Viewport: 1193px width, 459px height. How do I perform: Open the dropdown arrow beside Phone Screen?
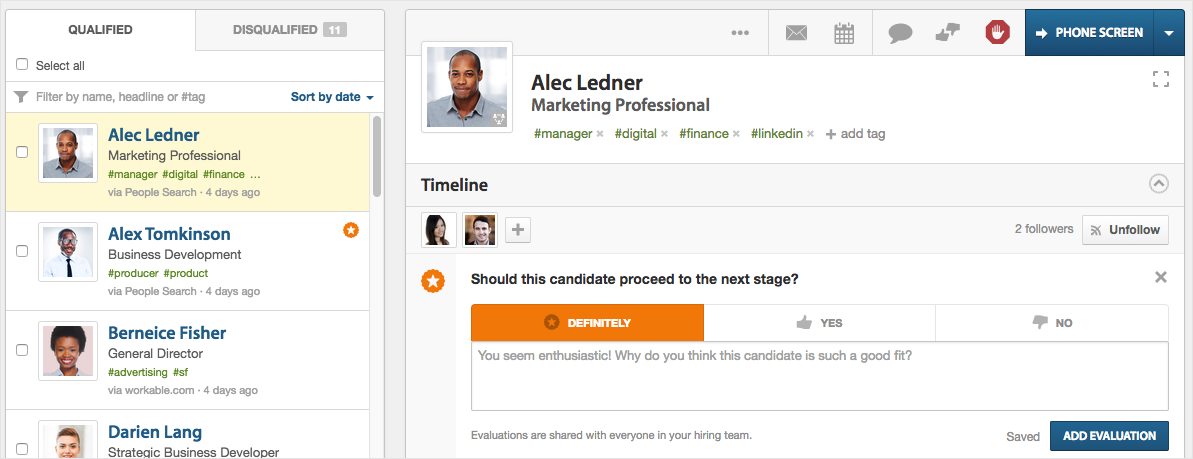(1169, 33)
